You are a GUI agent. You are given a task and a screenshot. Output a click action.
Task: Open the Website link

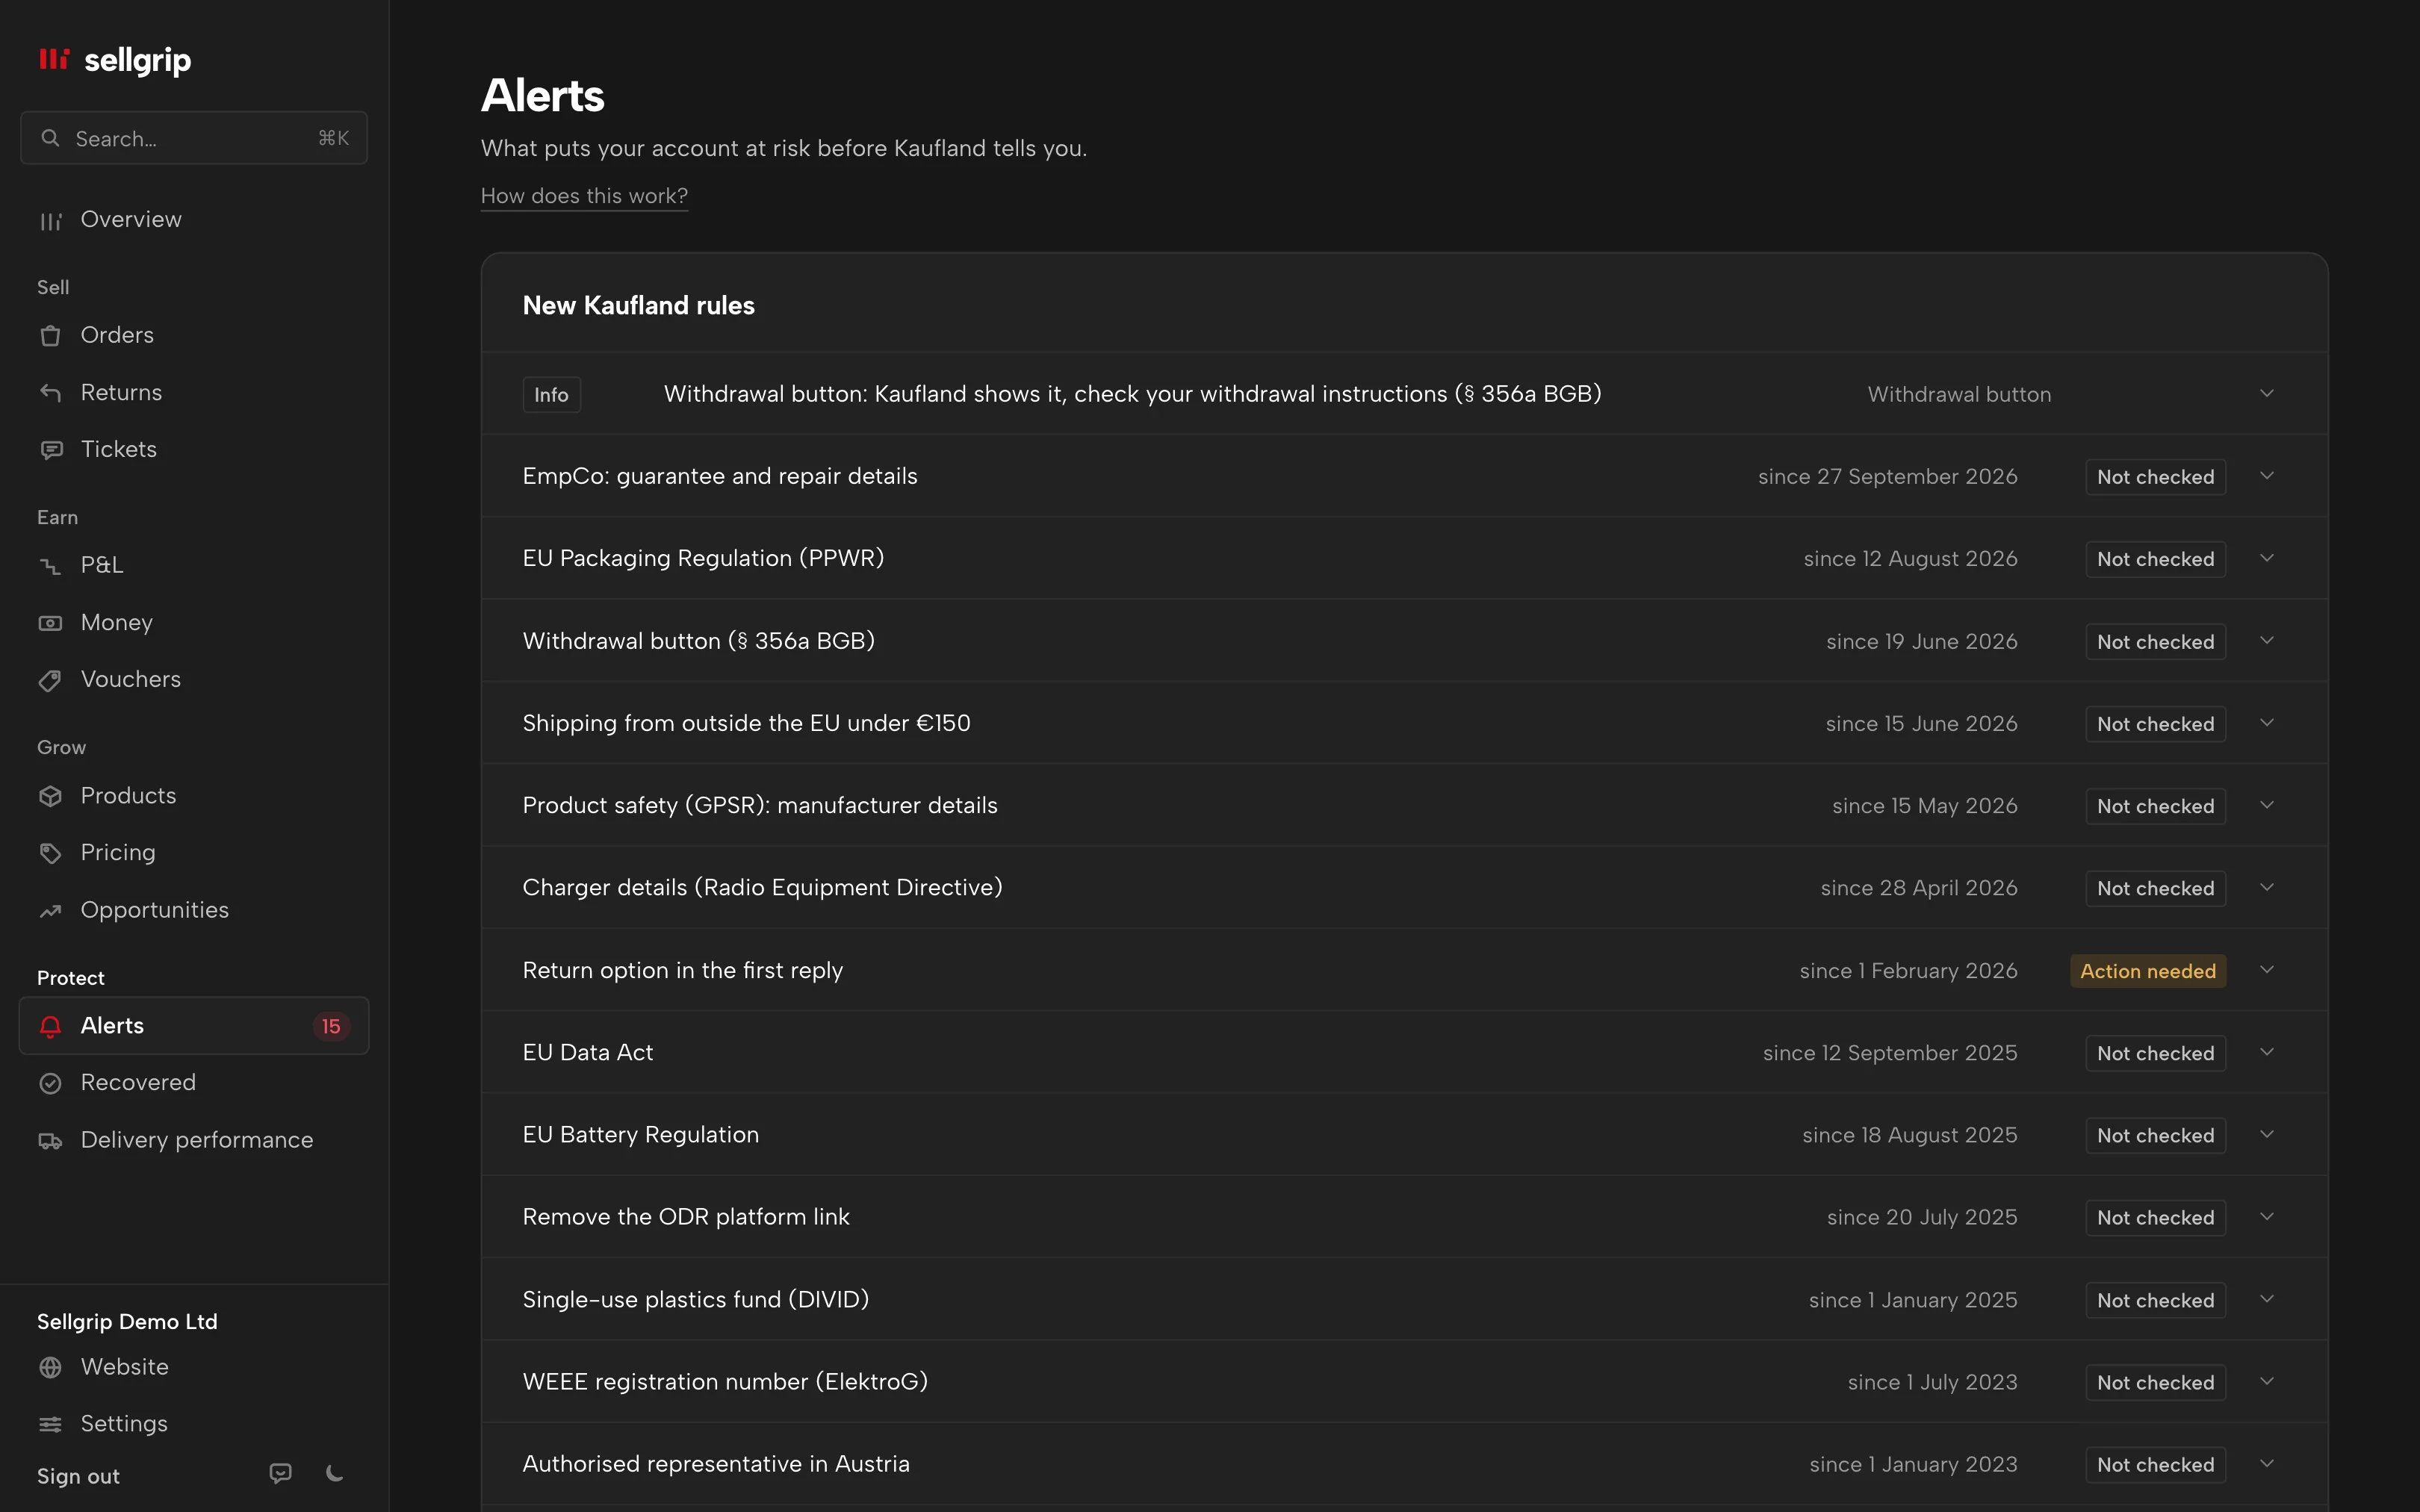[x=194, y=1367]
